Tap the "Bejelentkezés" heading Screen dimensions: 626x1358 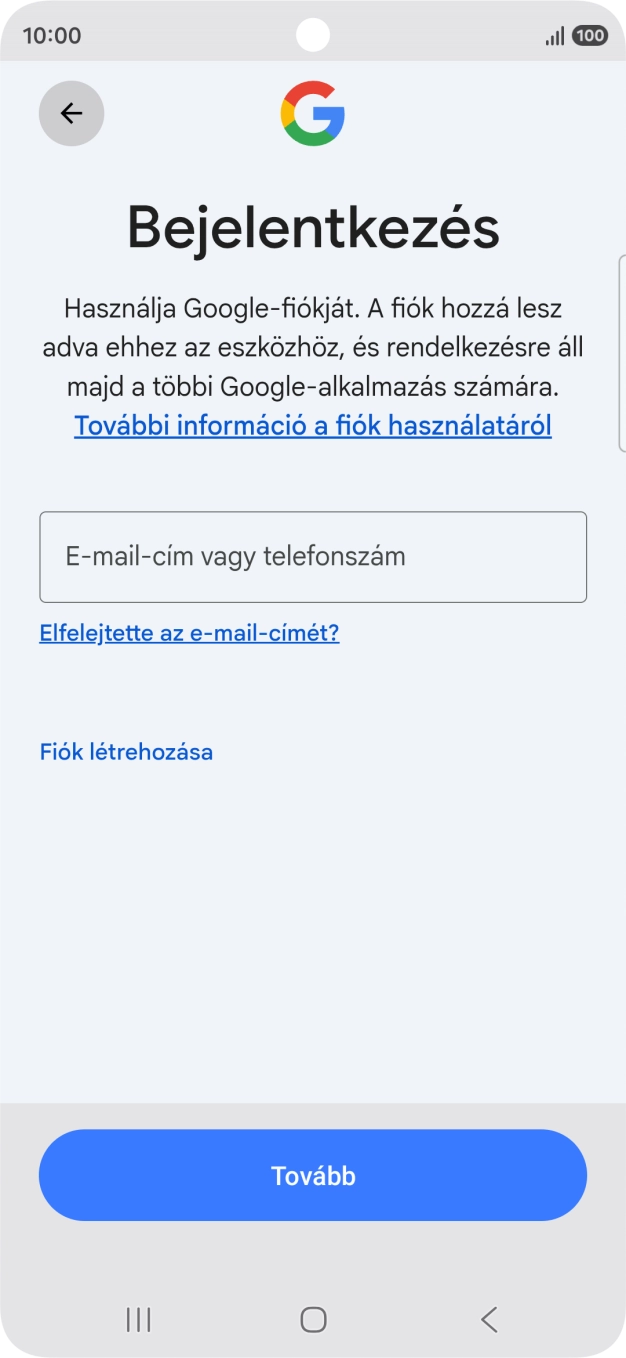313,228
